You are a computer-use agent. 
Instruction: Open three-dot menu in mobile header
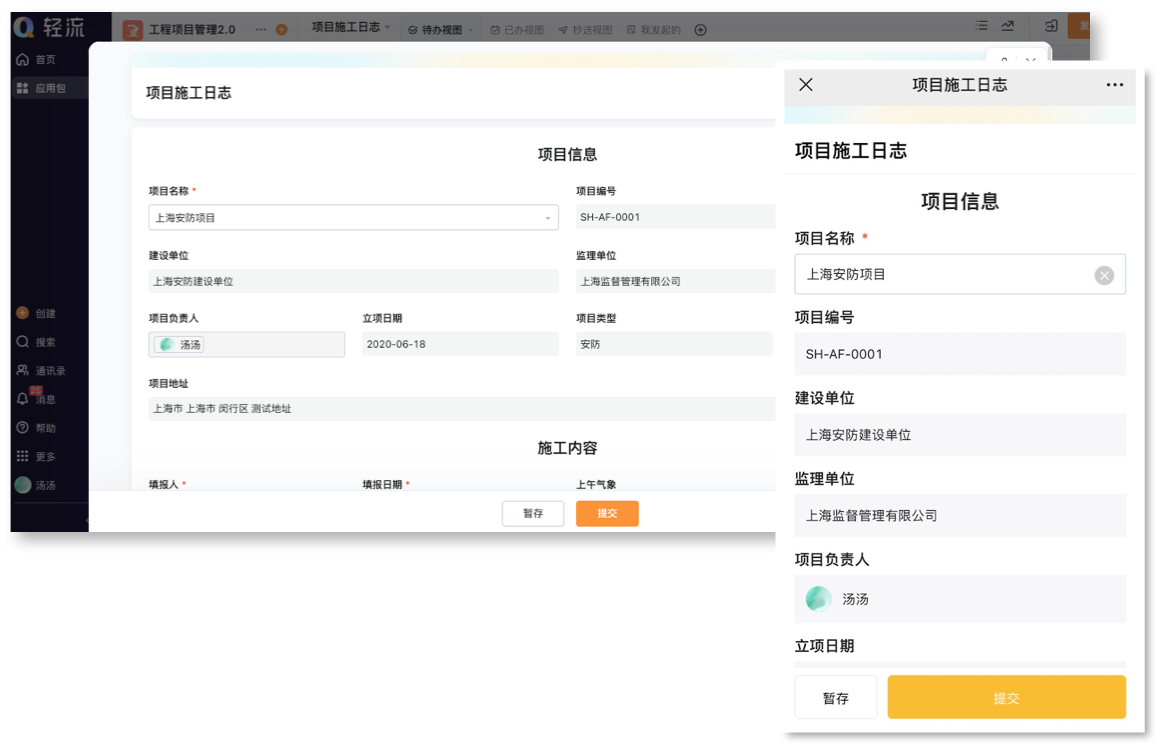(x=1114, y=85)
